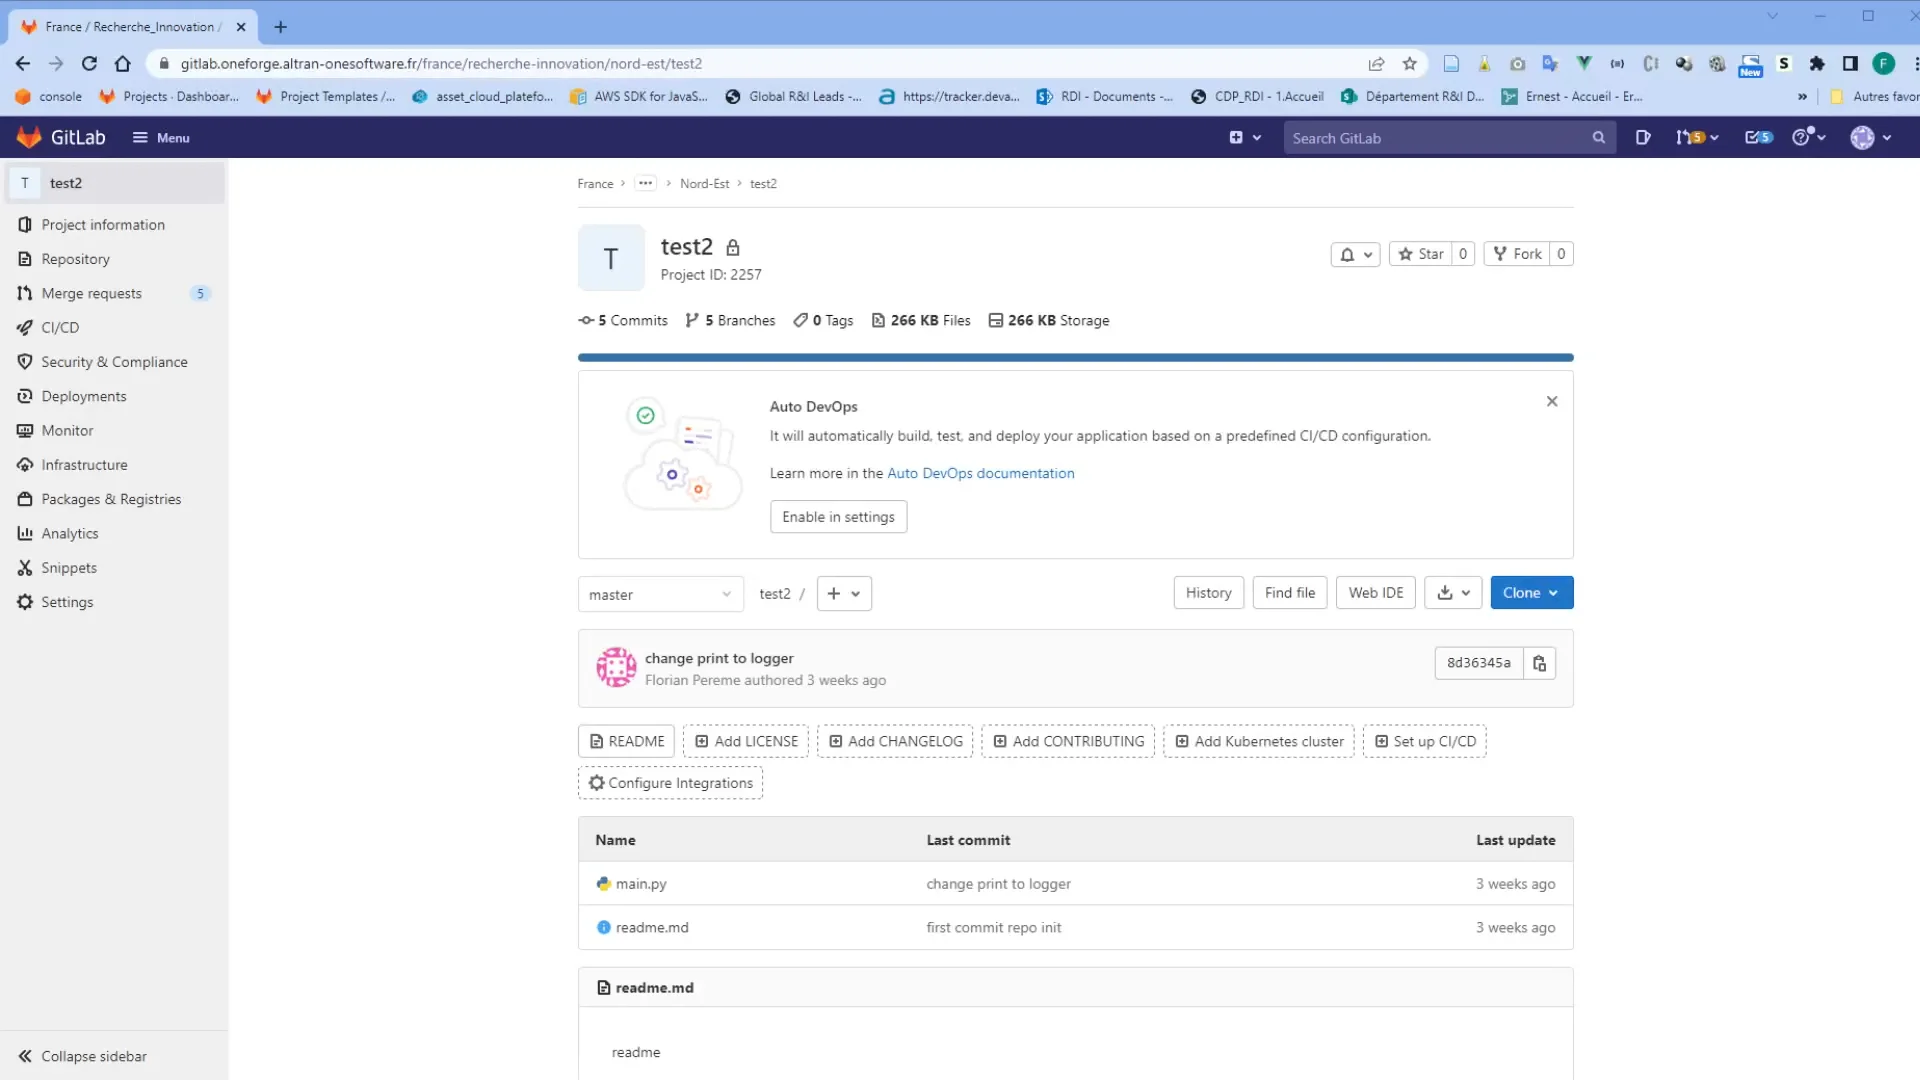The width and height of the screenshot is (1920, 1080).
Task: Click Add CHANGELOG
Action: 895,742
